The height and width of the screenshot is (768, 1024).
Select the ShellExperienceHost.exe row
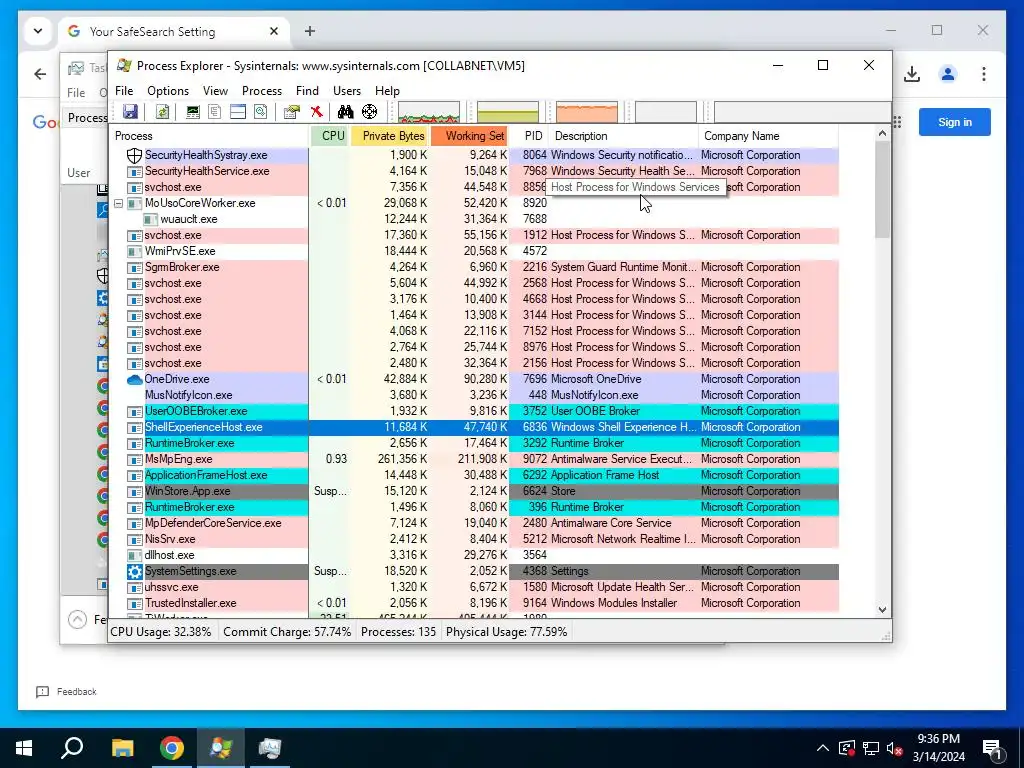[474, 427]
